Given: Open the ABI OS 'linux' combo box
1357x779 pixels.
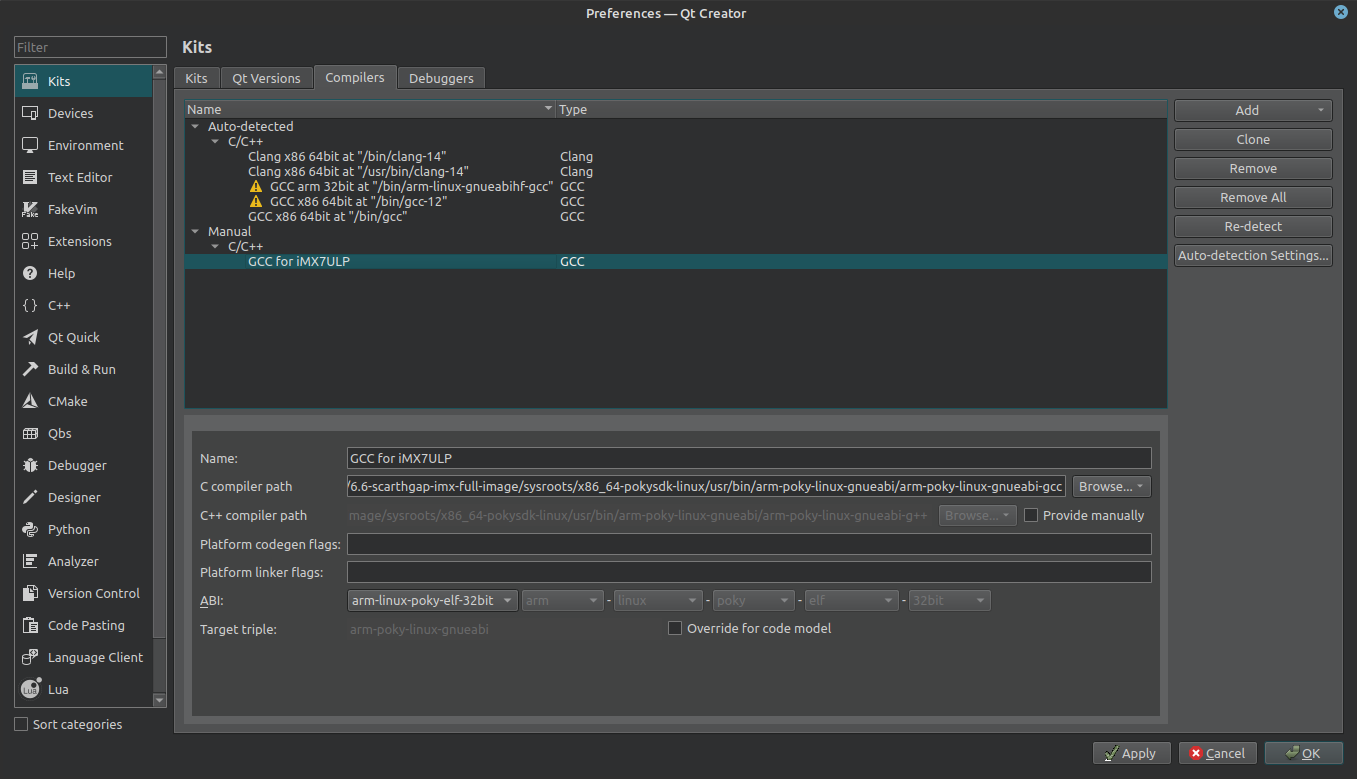Looking at the screenshot, I should click(x=658, y=600).
